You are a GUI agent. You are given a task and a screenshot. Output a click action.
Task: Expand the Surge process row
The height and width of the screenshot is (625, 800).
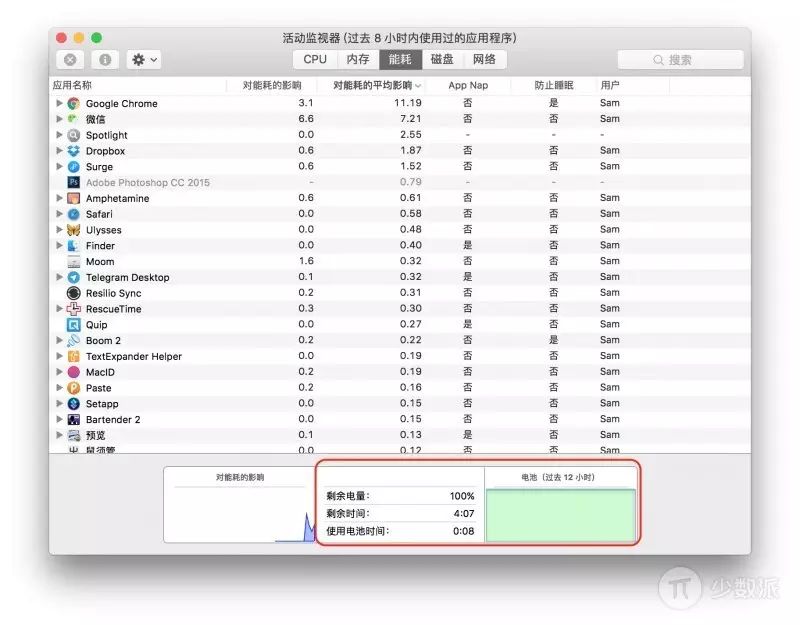coord(59,167)
